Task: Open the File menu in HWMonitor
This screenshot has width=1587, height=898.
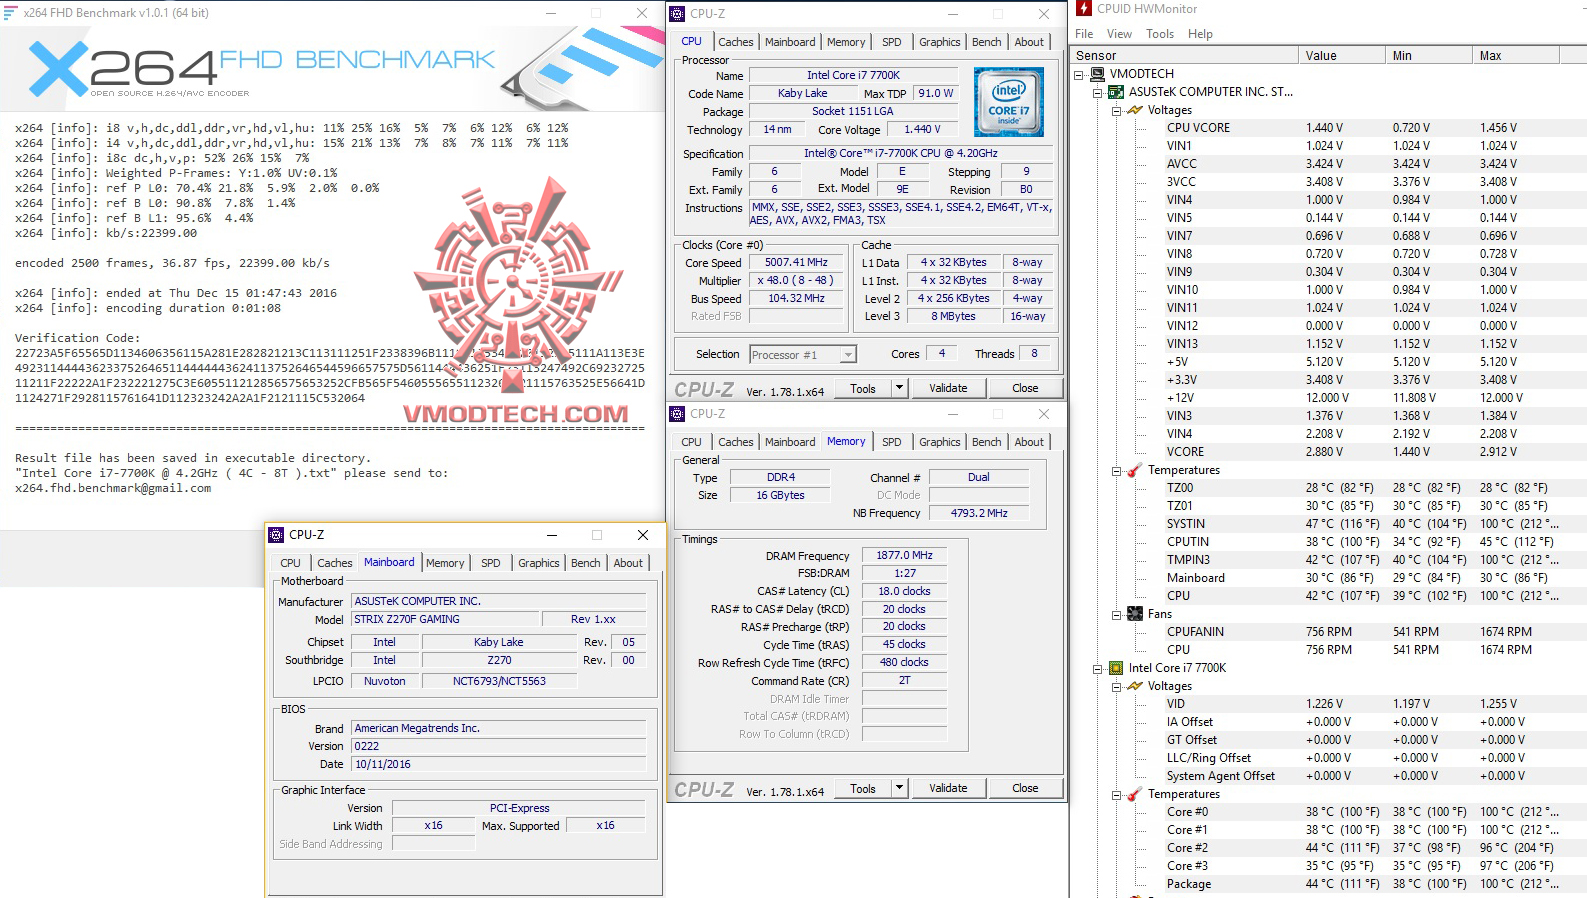Action: coord(1084,34)
